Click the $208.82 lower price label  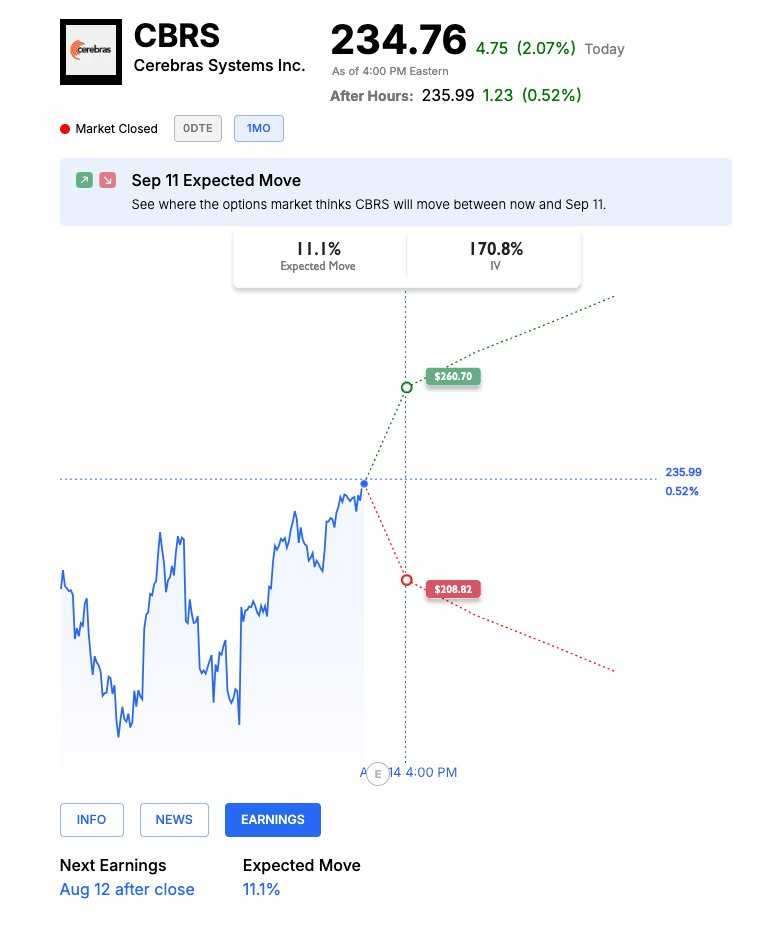(453, 589)
